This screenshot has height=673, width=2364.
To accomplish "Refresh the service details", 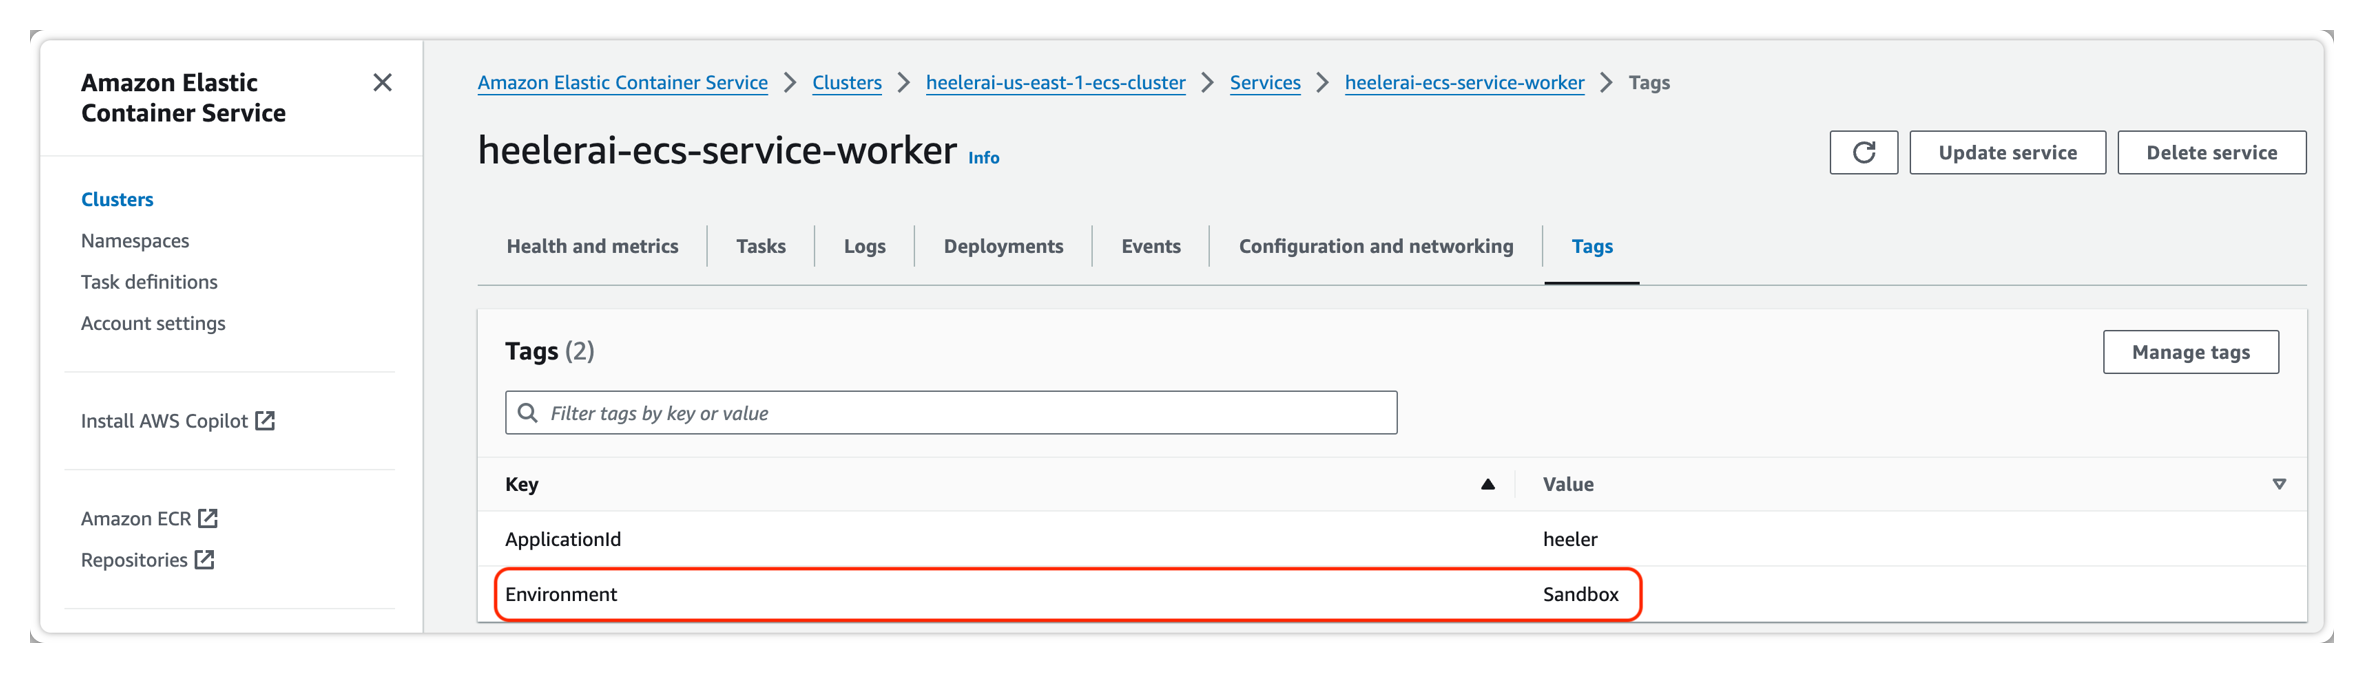I will (1864, 152).
